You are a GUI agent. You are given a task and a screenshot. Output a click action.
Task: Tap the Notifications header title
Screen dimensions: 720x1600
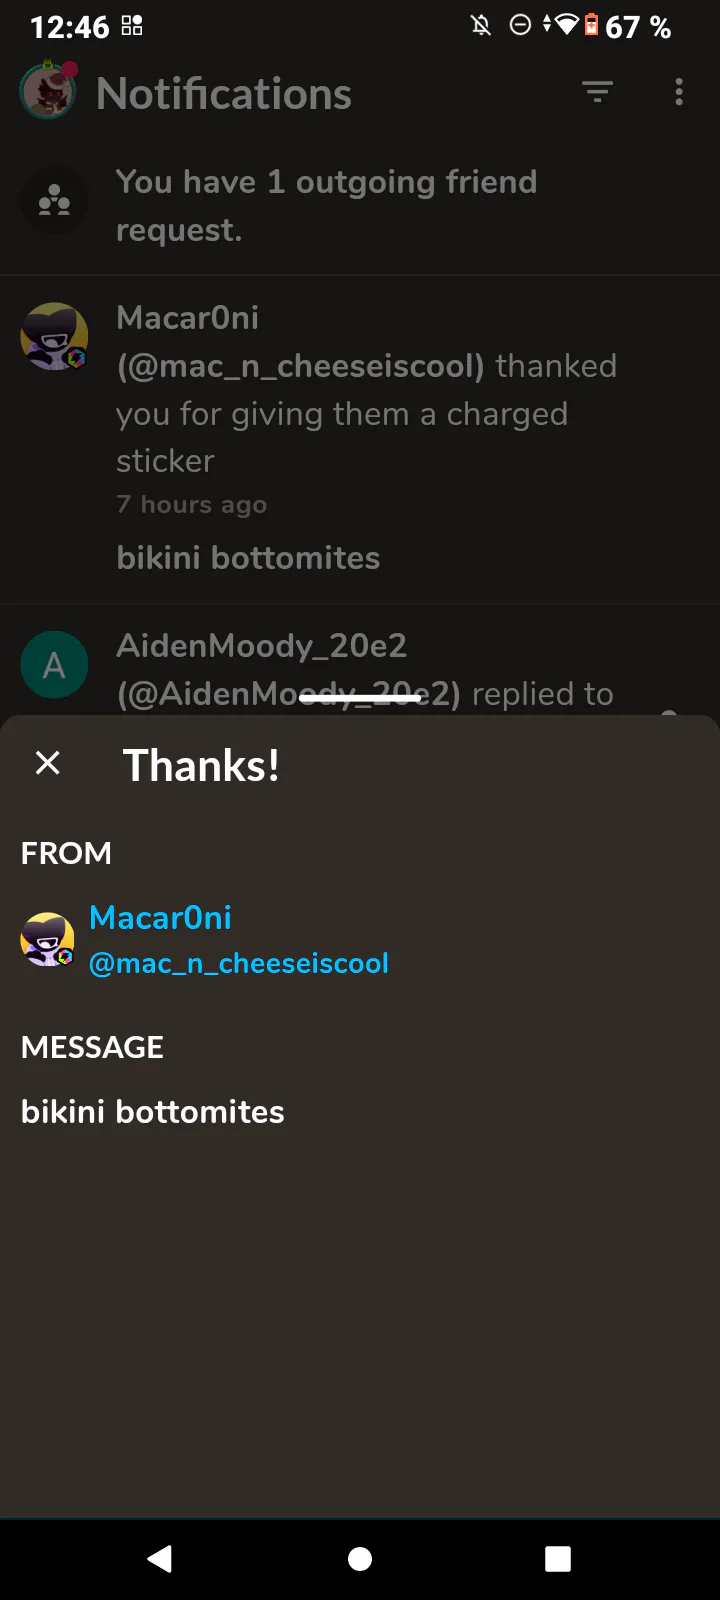click(x=224, y=94)
